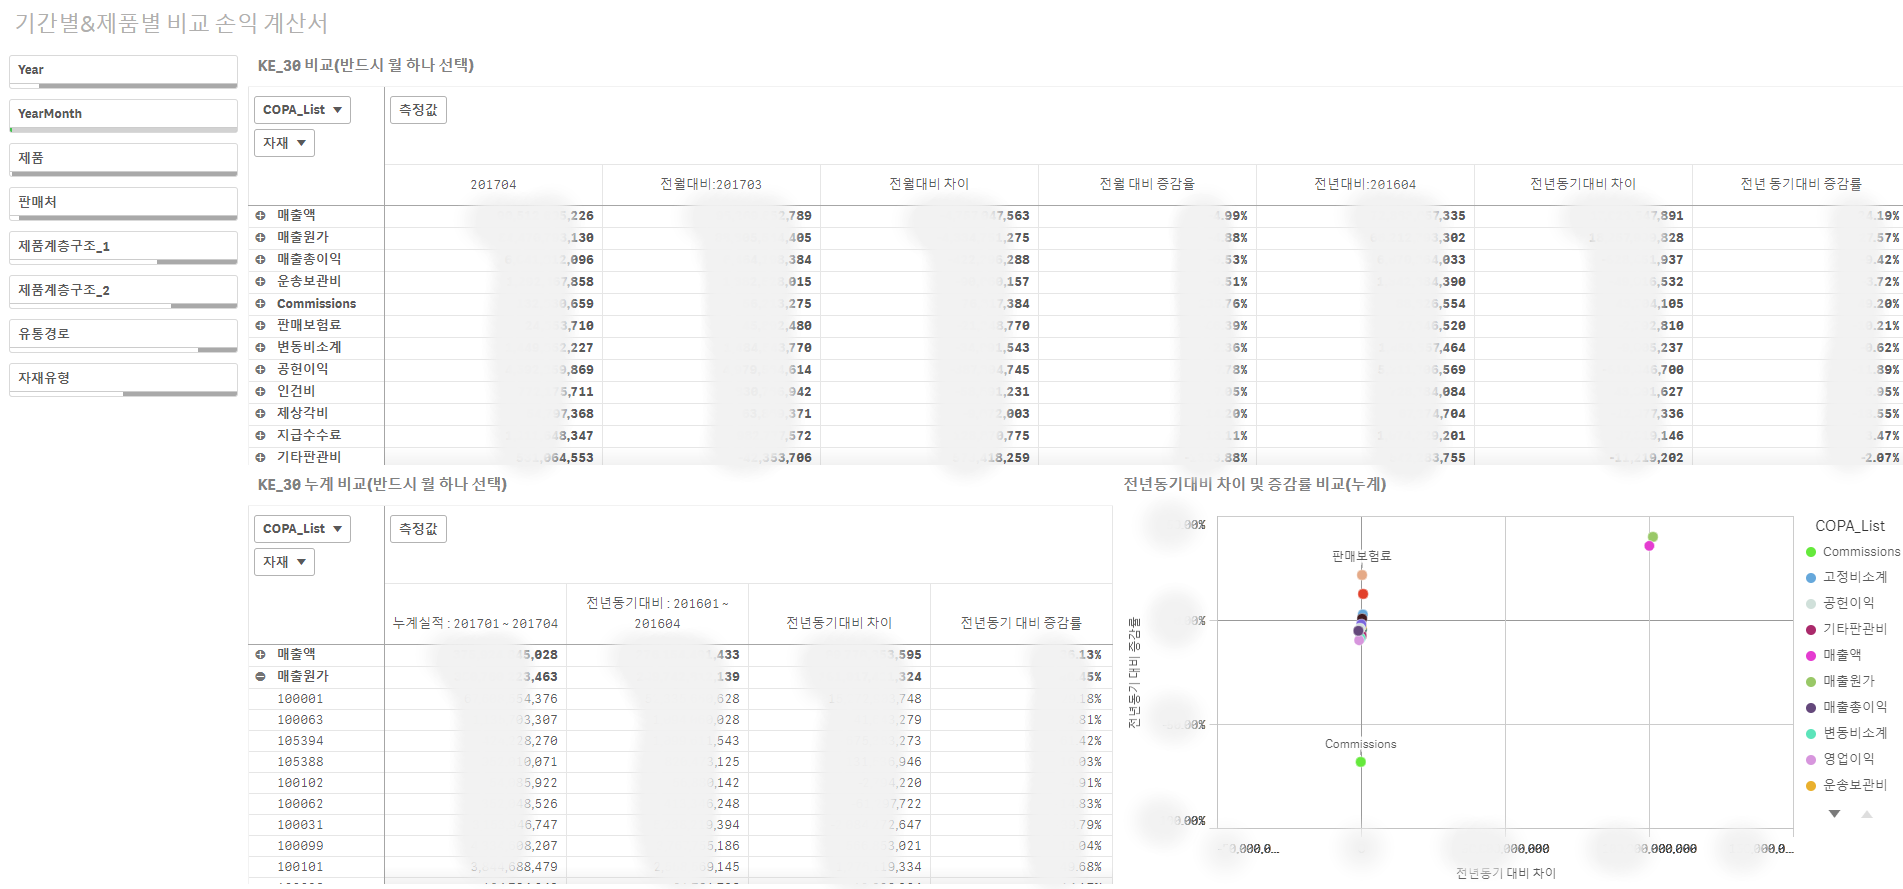Select column header 전년동기 대비 증감률 in cumulative table
This screenshot has height=889, width=1903.
coord(1021,624)
